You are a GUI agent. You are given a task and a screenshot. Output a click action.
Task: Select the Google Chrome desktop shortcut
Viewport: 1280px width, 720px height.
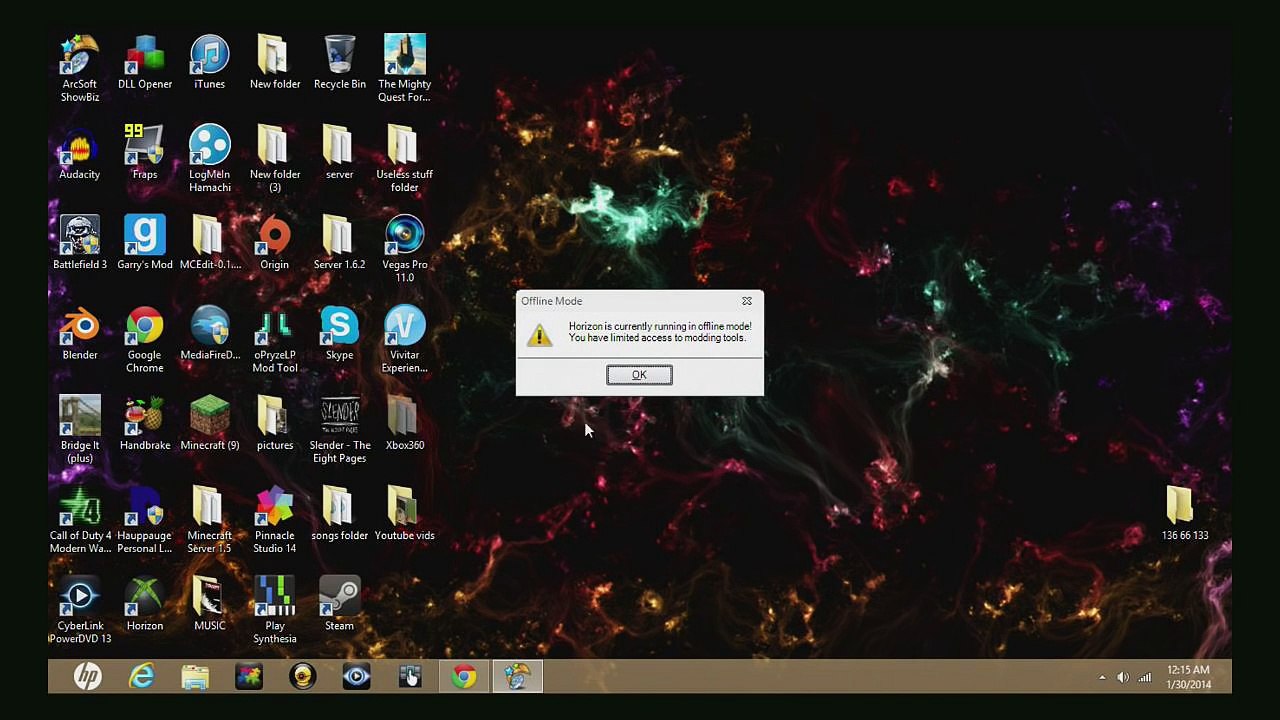point(145,338)
